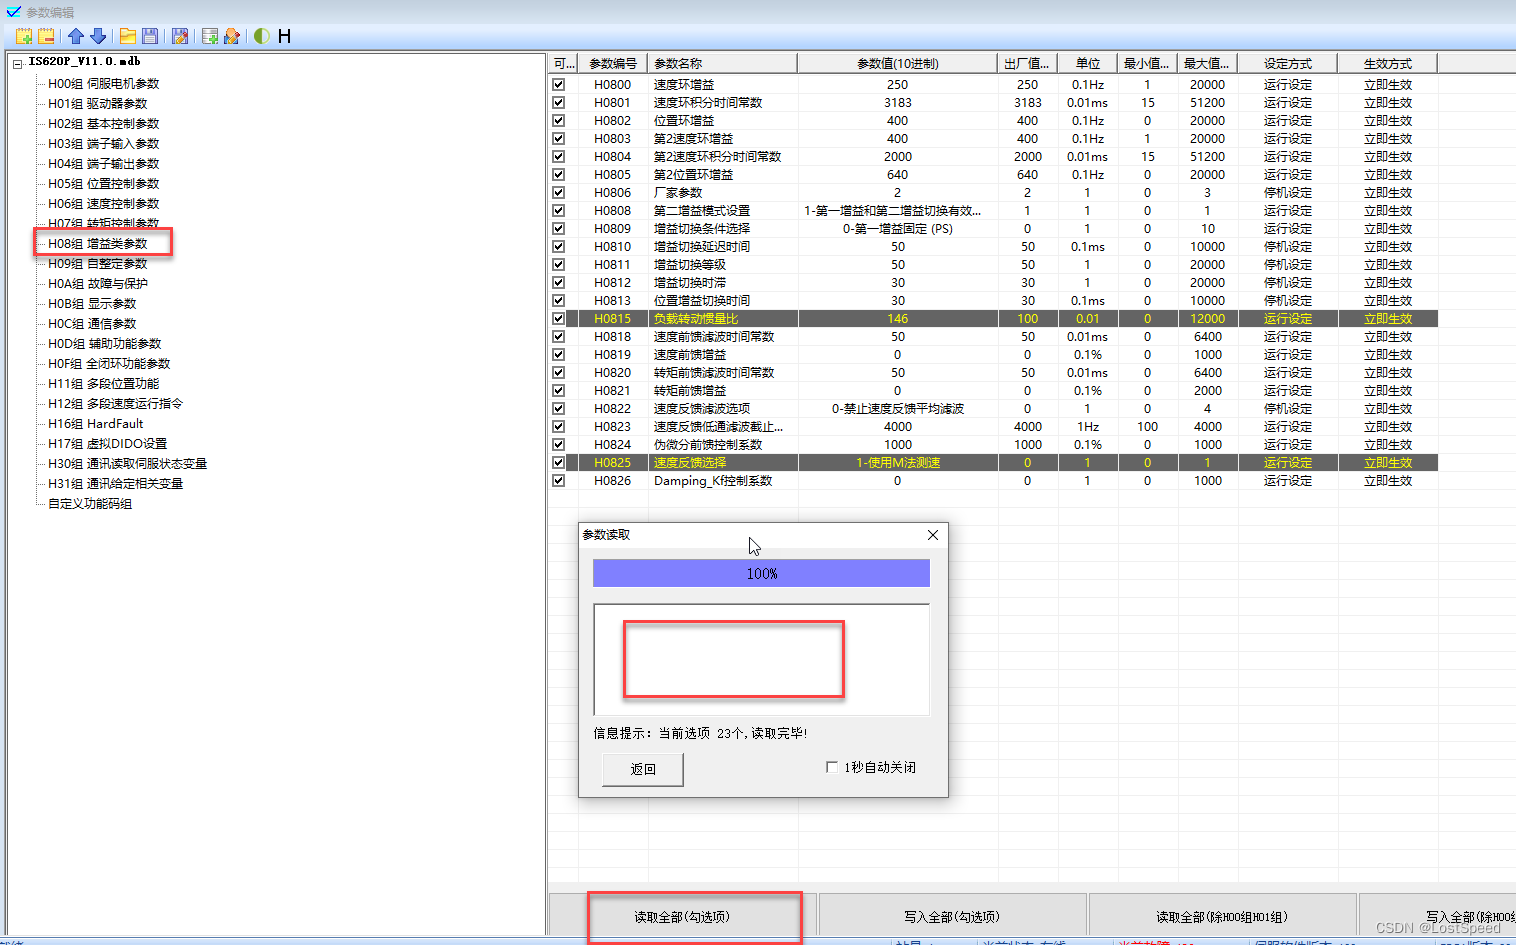
Task: Enable the 1秒自动关闭 checkbox
Action: 832,767
